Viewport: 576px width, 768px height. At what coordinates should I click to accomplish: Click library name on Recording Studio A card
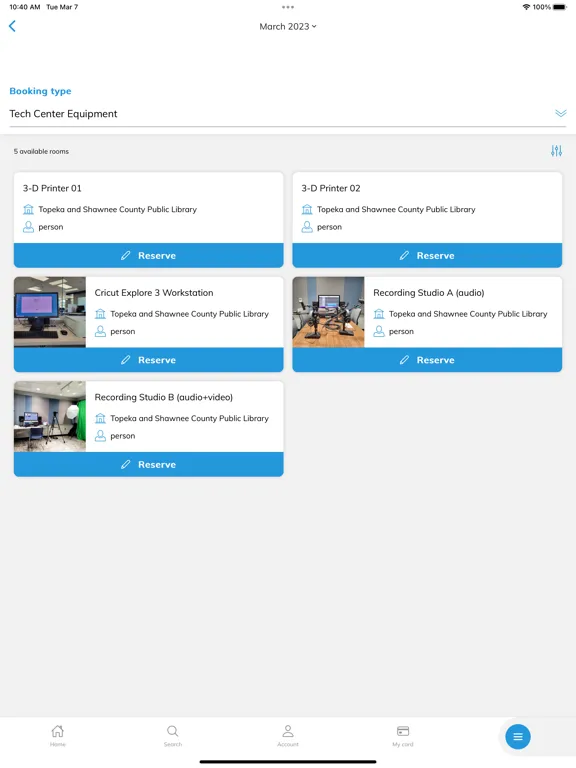pyautogui.click(x=468, y=314)
